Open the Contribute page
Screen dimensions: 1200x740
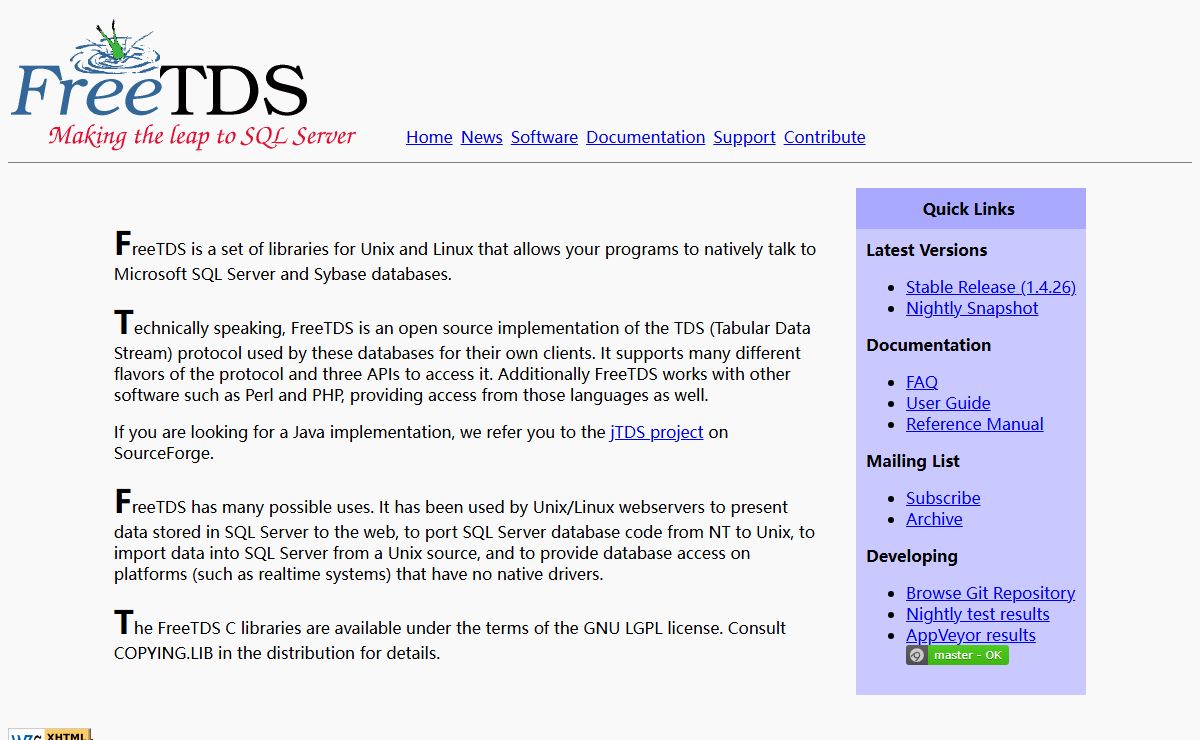point(825,137)
